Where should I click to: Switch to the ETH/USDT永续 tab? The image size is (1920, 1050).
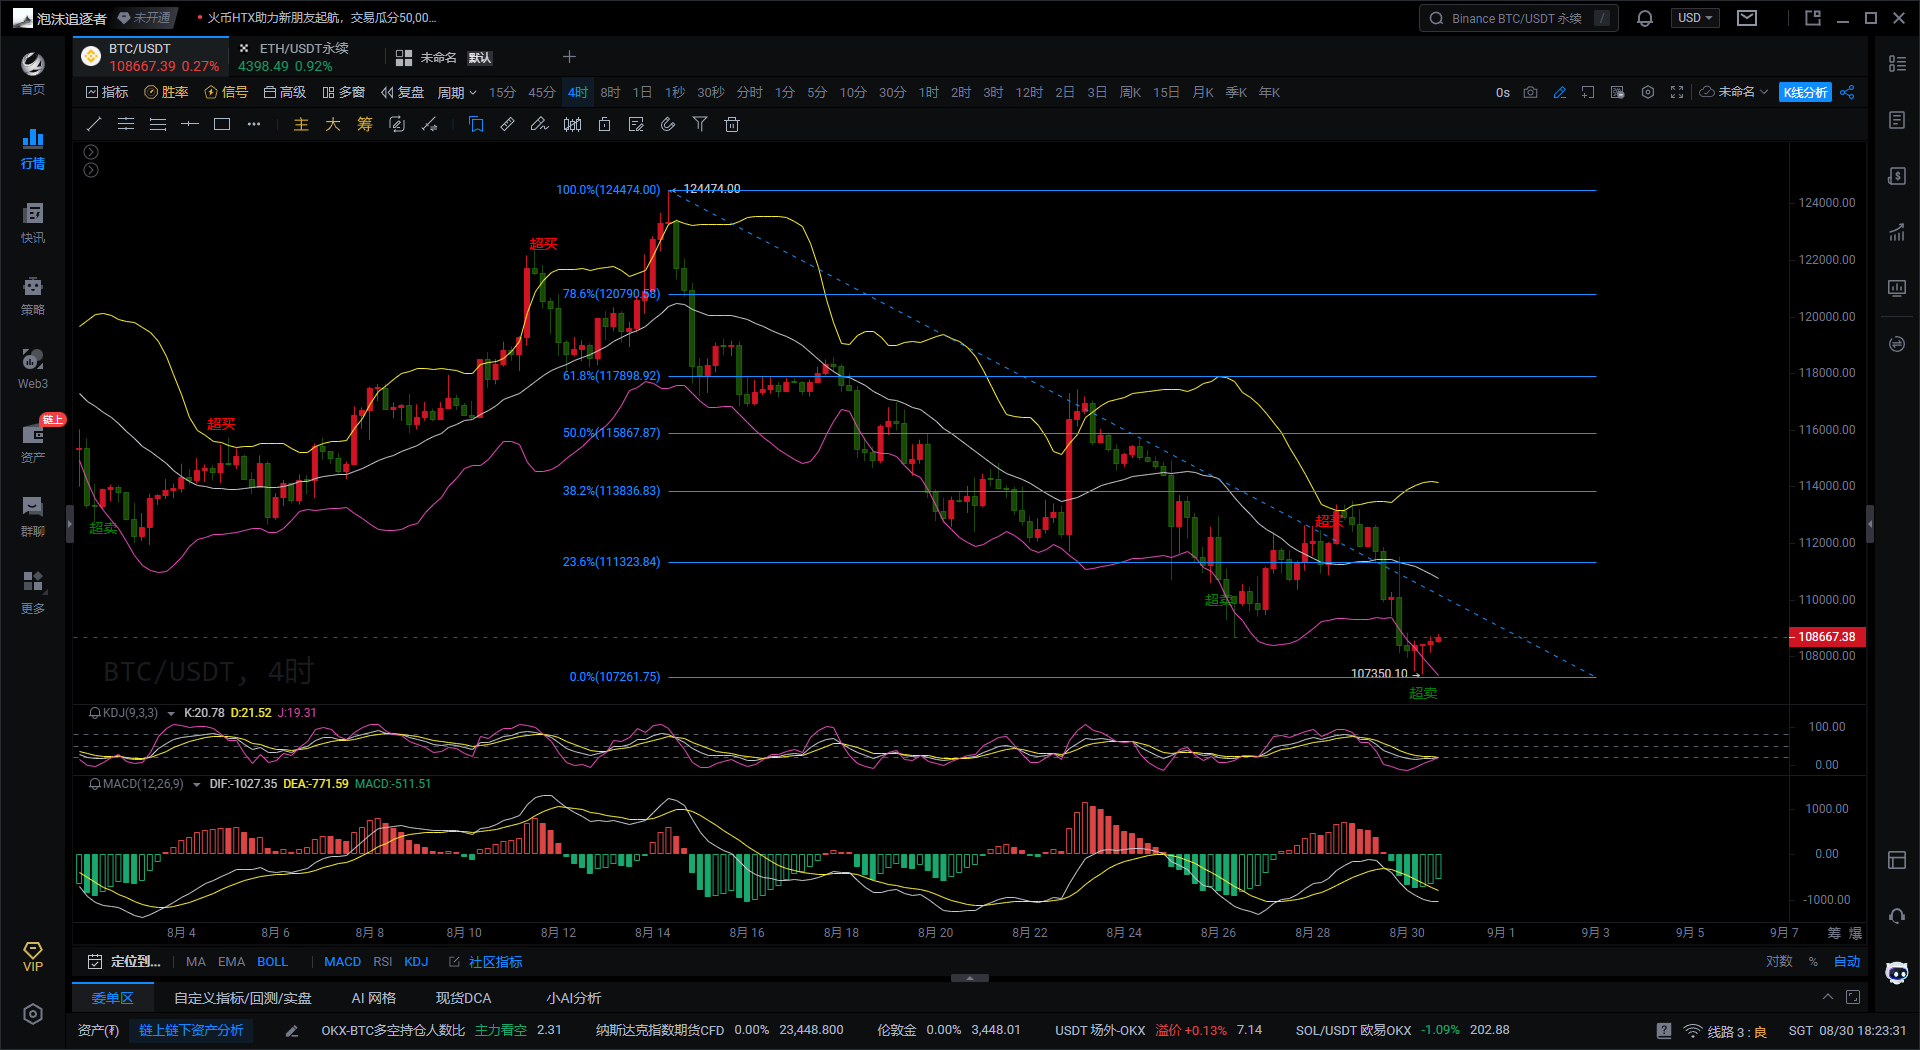[303, 48]
